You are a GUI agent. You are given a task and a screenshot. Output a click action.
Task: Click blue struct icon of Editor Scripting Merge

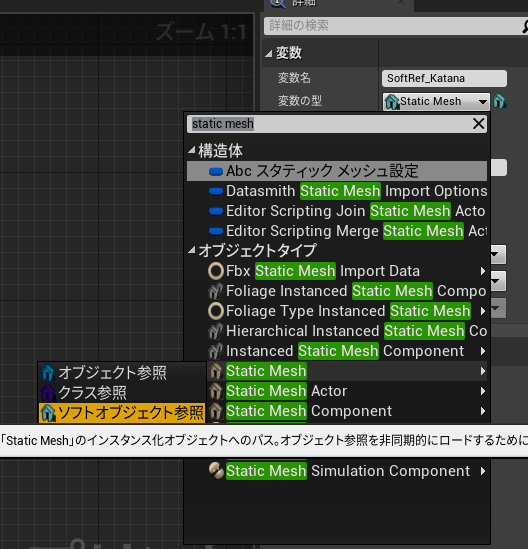(216, 231)
